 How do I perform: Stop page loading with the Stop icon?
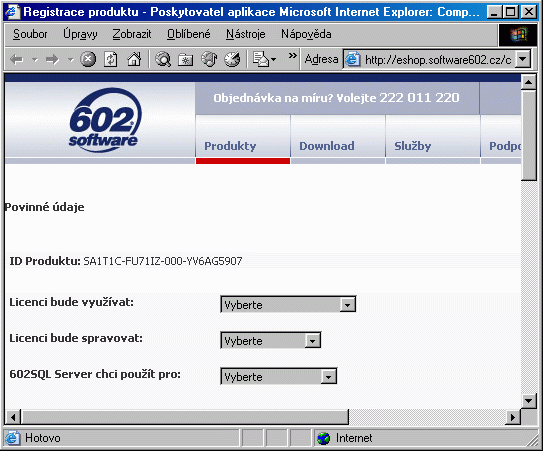[88, 59]
